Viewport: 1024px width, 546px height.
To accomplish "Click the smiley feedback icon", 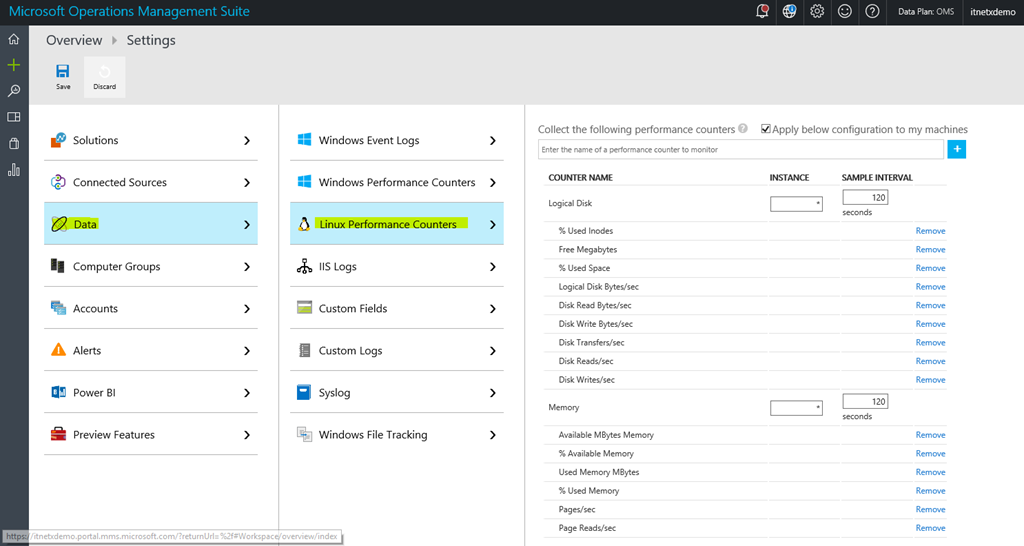I will coord(845,12).
